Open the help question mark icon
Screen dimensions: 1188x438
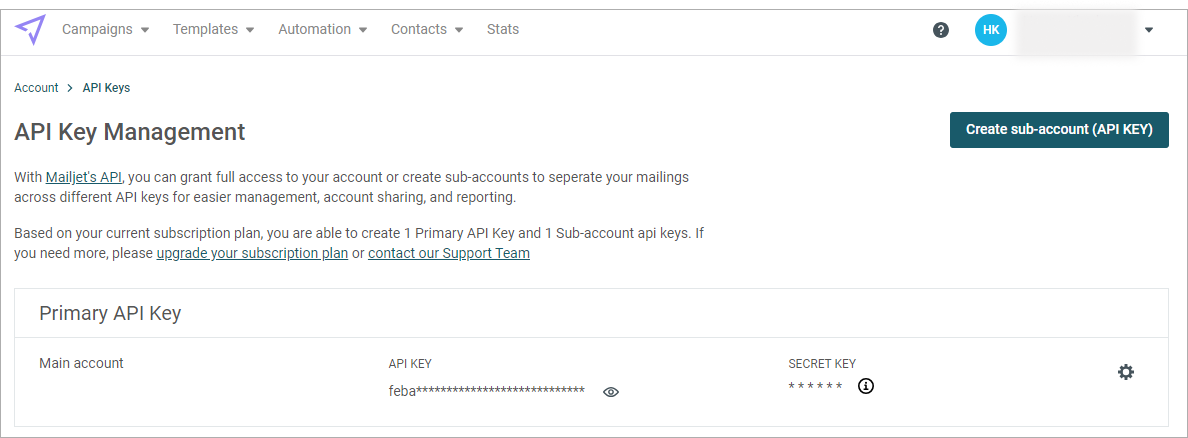pyautogui.click(x=940, y=30)
